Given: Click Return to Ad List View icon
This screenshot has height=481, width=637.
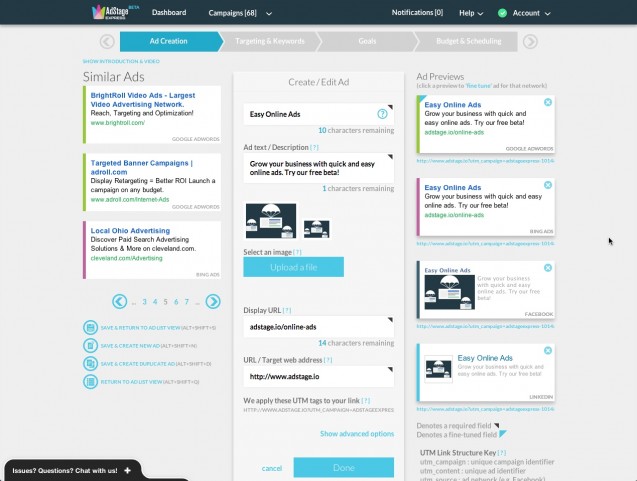Looking at the screenshot, I should [90, 381].
